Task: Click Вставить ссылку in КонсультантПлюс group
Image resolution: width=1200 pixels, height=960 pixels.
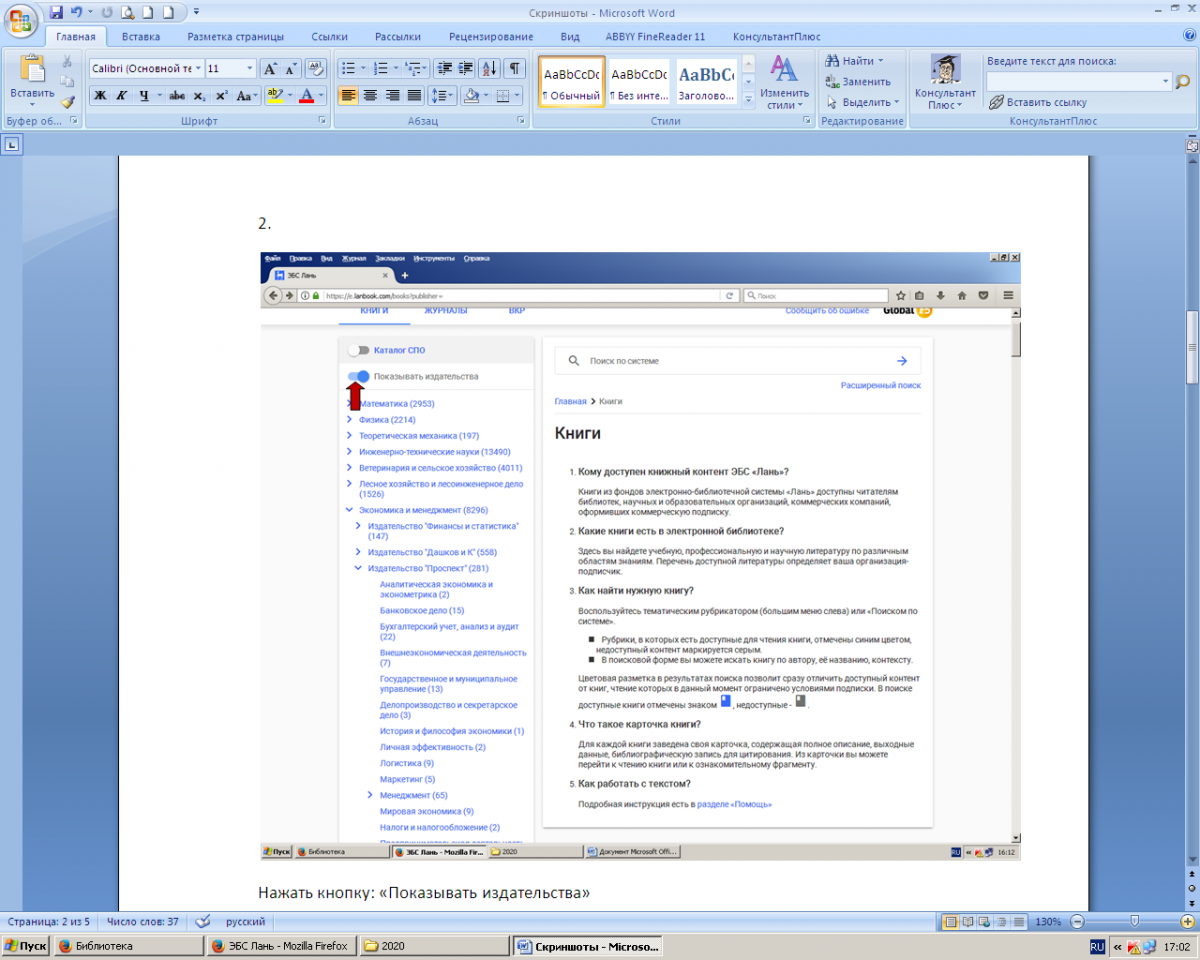Action: (x=1037, y=102)
